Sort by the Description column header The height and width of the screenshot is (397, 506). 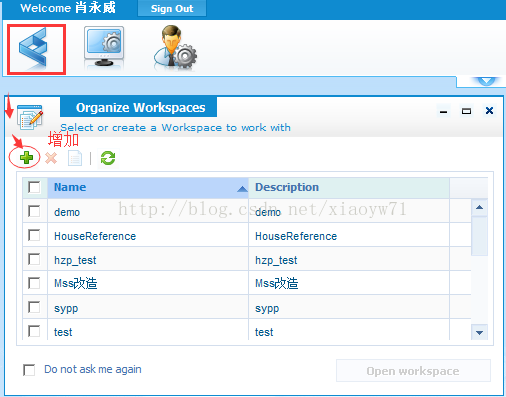click(349, 188)
